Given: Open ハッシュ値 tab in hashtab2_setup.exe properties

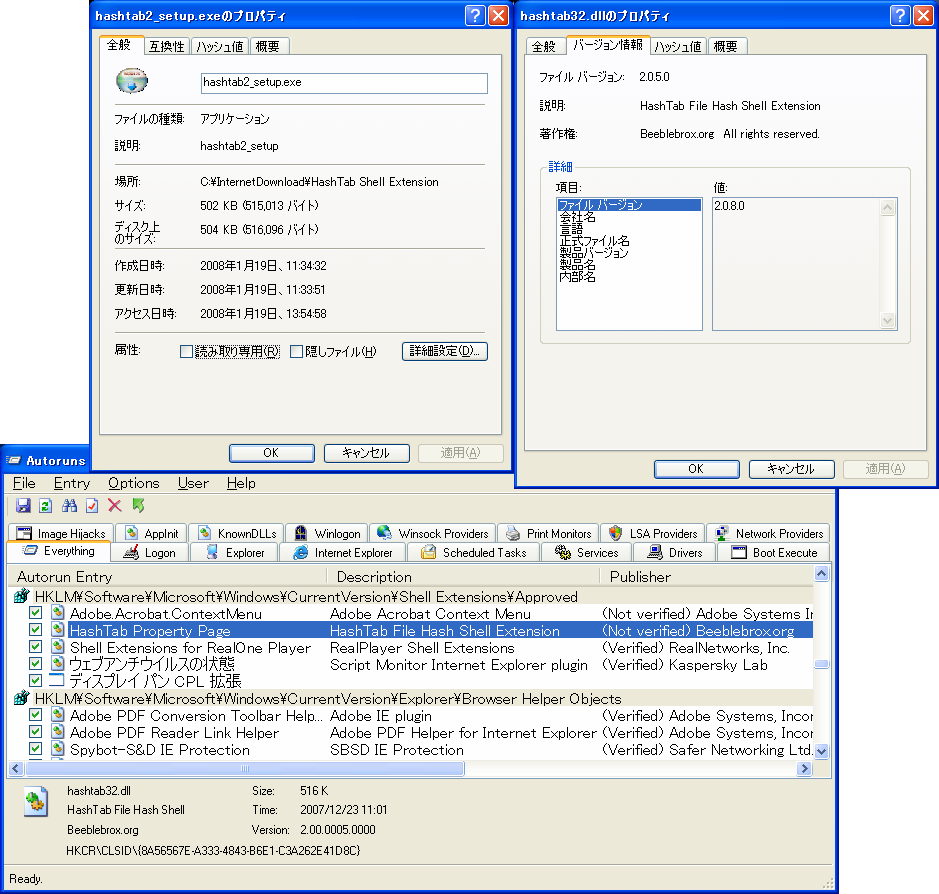Looking at the screenshot, I should click(220, 47).
